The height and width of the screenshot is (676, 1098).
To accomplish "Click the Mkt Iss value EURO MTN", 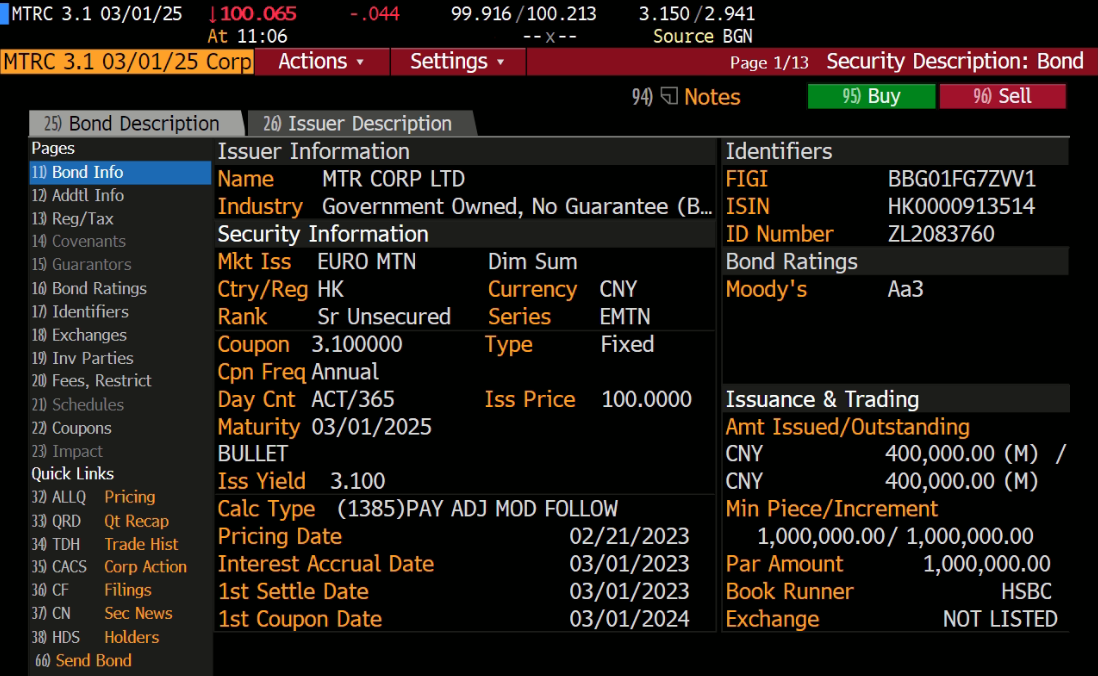I will pos(366,262).
